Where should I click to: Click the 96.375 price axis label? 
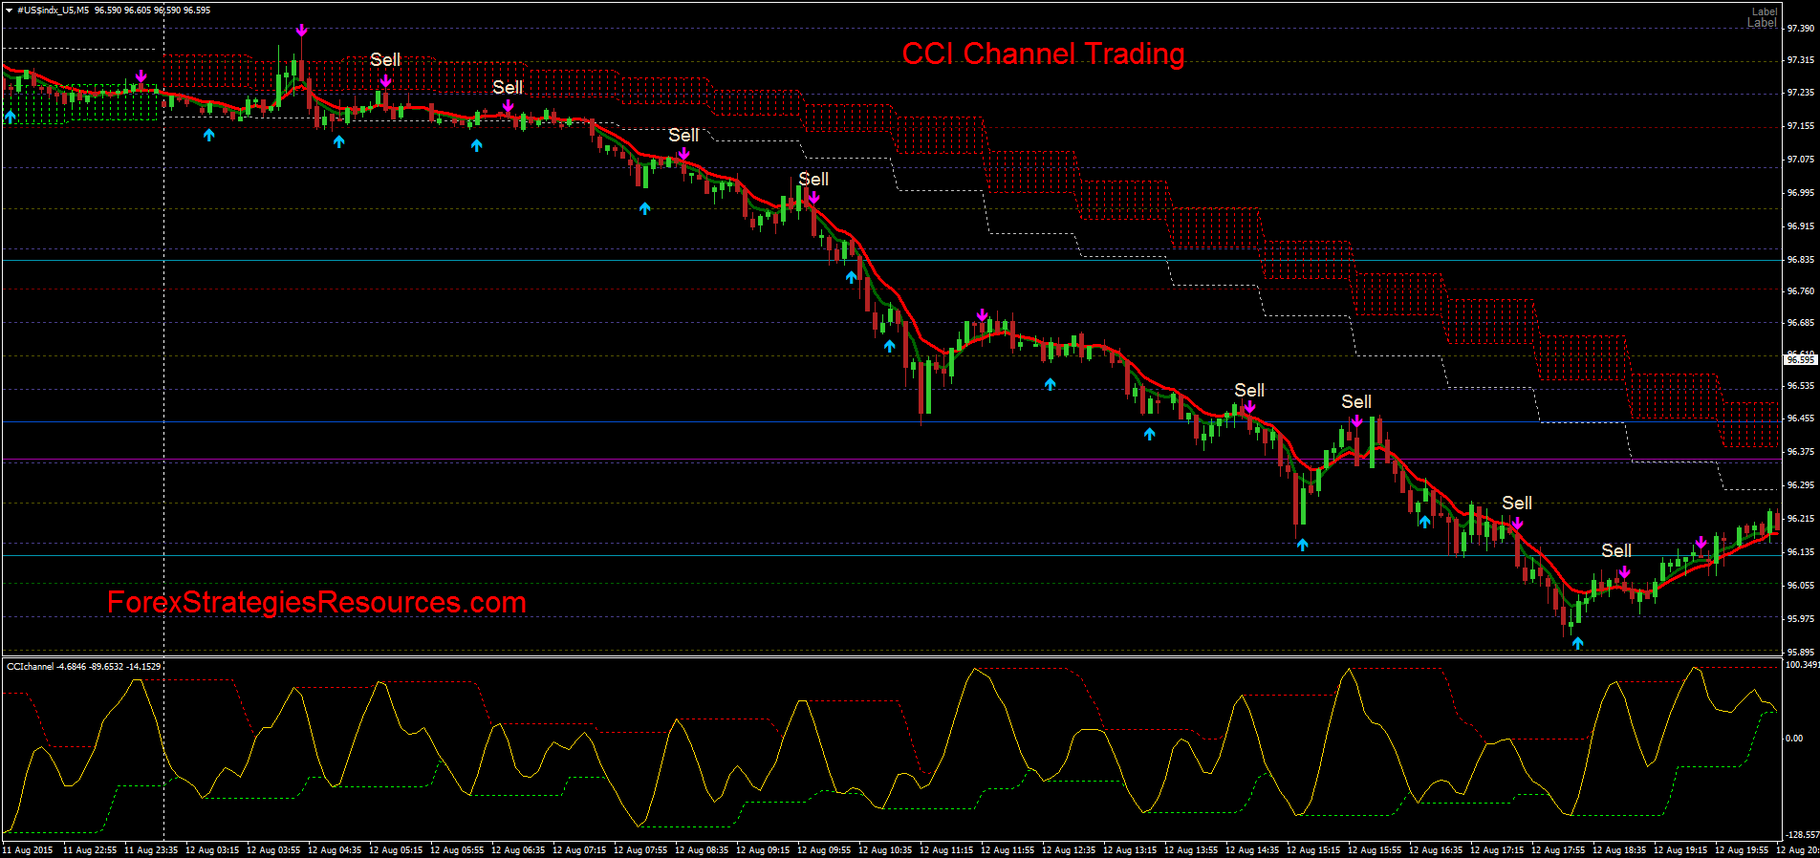point(1801,452)
